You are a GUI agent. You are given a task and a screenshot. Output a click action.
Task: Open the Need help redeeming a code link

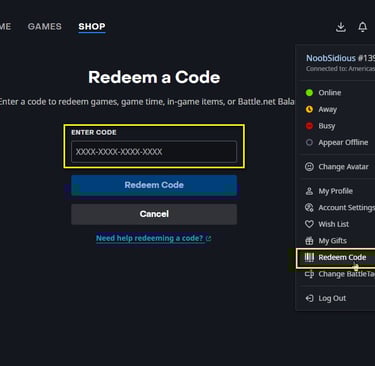[149, 238]
